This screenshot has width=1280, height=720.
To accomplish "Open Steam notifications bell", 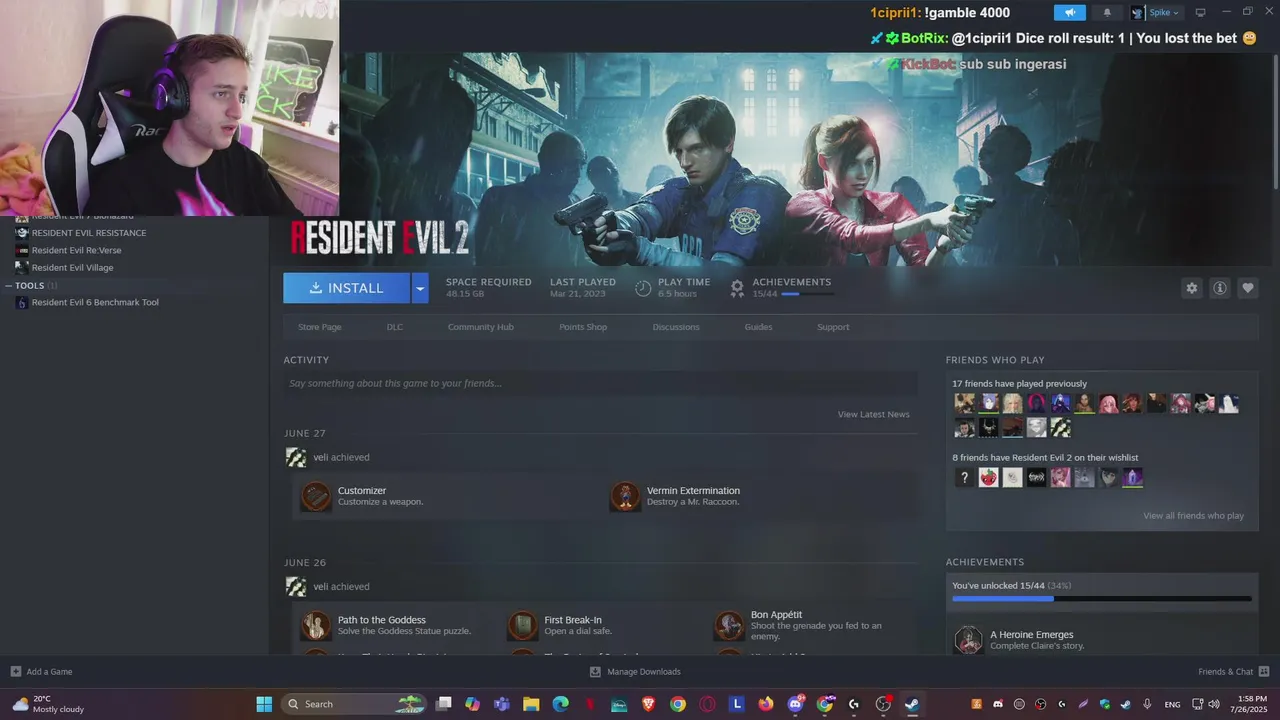I will pos(1107,13).
